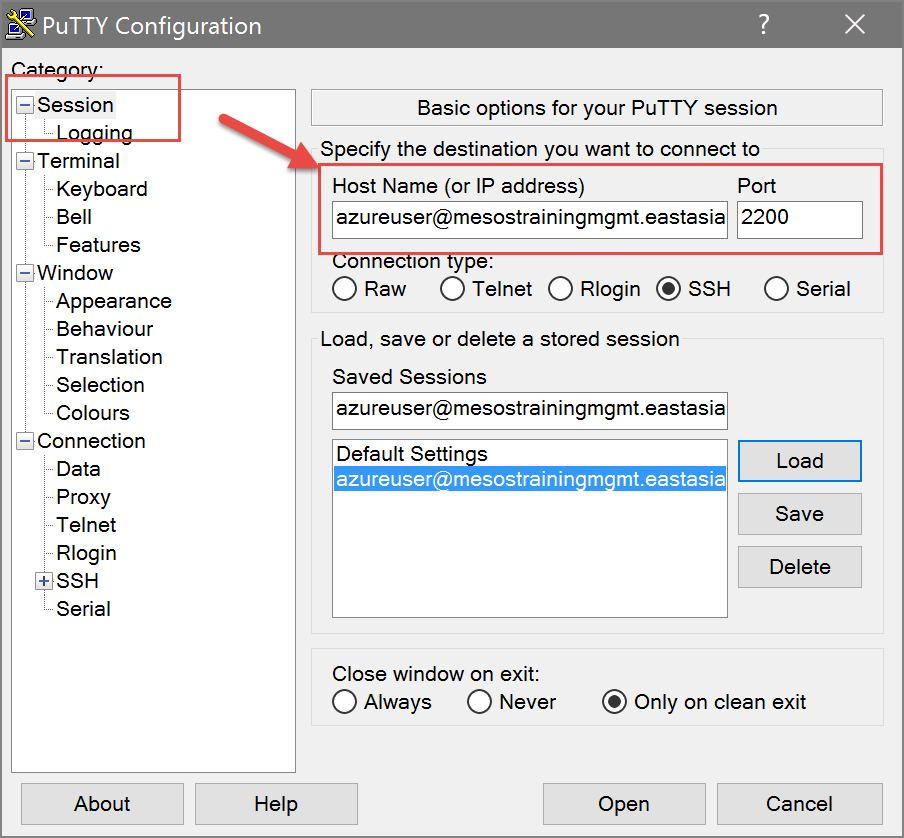Open the Bell settings category
The image size is (904, 838).
point(74,217)
